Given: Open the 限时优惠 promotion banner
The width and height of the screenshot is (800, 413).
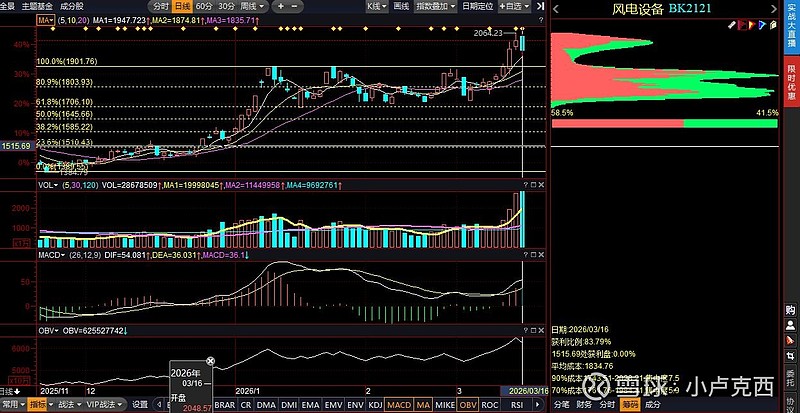Looking at the screenshot, I should (791, 80).
